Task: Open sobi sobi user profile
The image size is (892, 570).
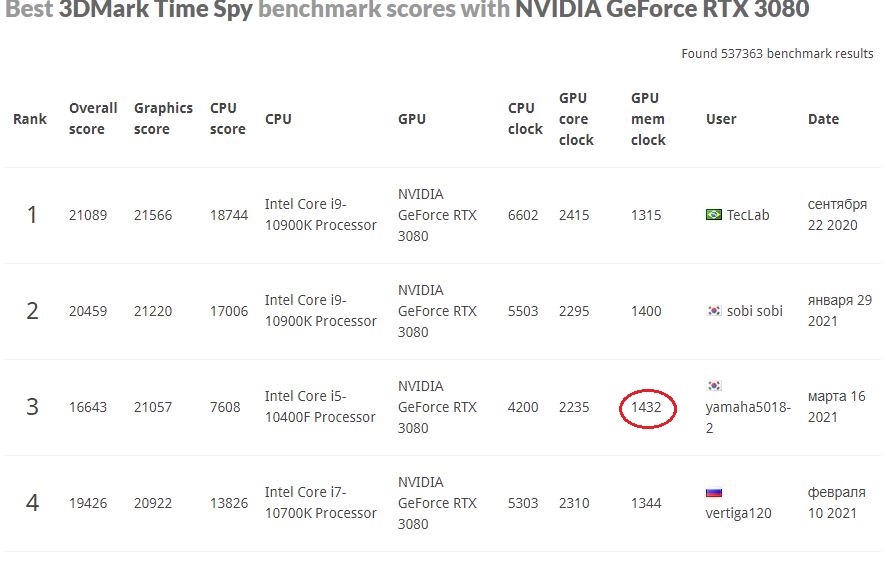Action: (755, 311)
